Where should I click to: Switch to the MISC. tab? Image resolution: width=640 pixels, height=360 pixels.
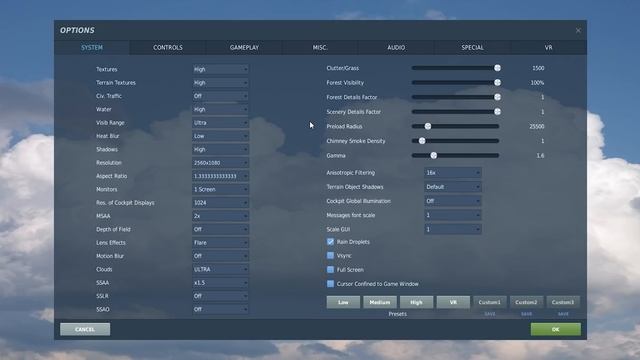[x=320, y=47]
